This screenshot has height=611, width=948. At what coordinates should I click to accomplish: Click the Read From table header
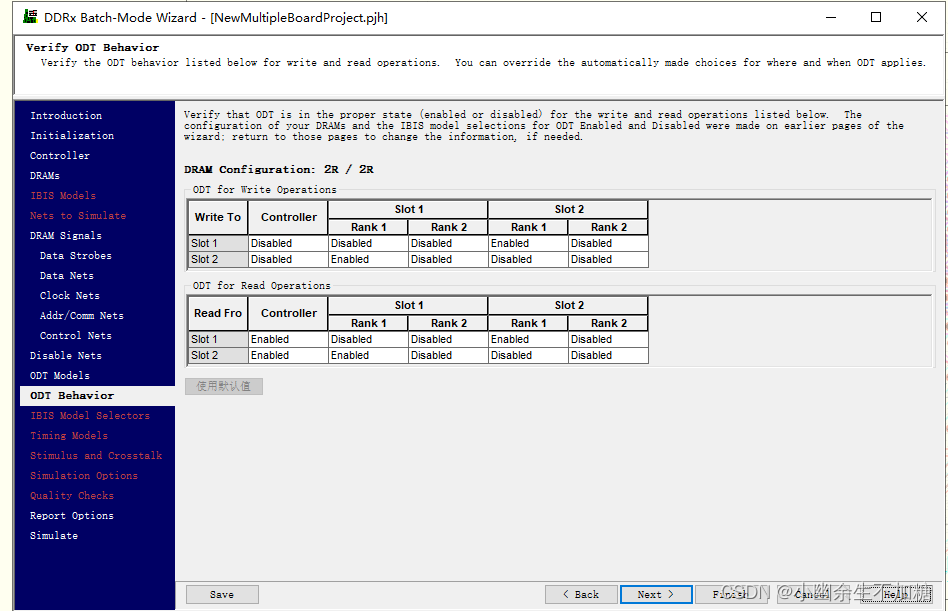click(x=218, y=314)
